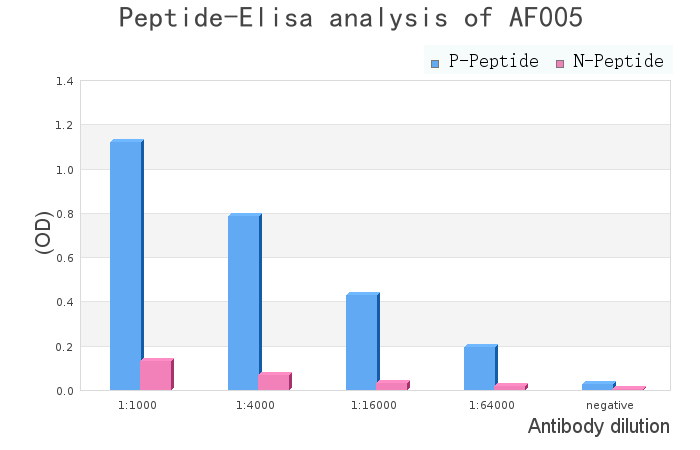
Task: Click the pink N-Peptide bar at 1:1000
Action: click(156, 375)
